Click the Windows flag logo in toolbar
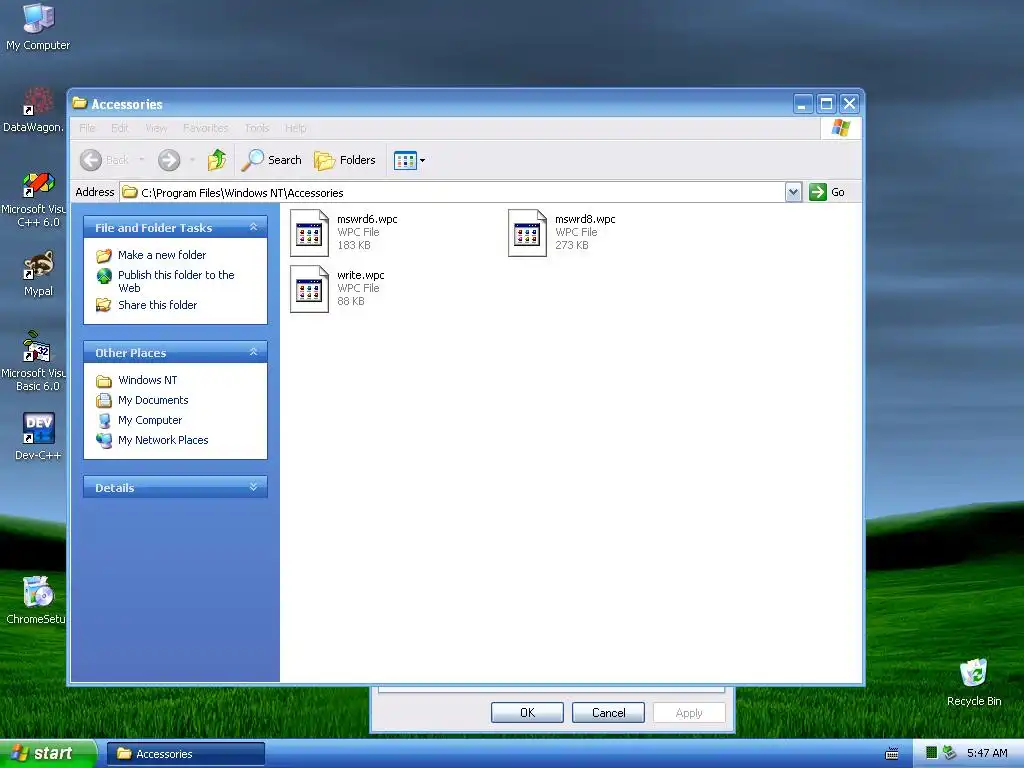 [x=840, y=127]
